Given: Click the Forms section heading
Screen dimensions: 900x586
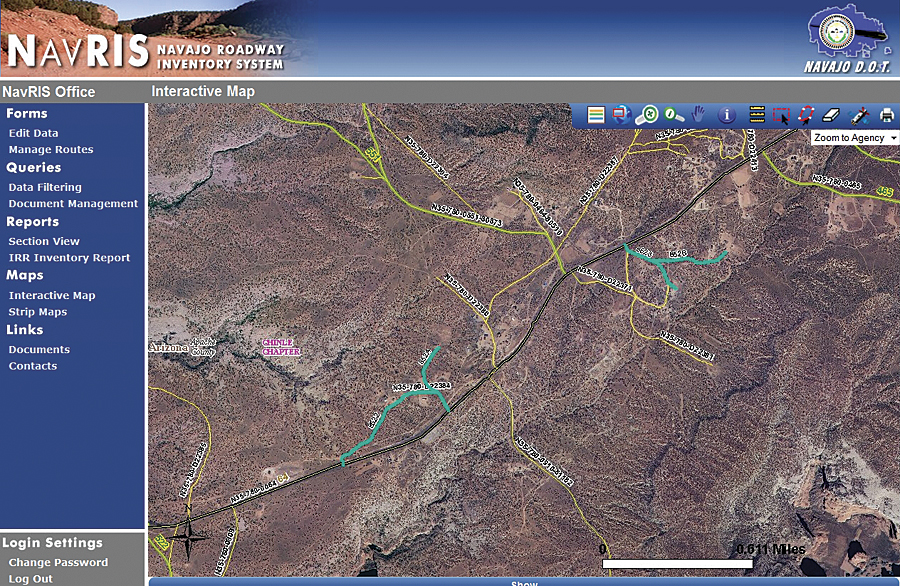Looking at the screenshot, I should point(26,114).
